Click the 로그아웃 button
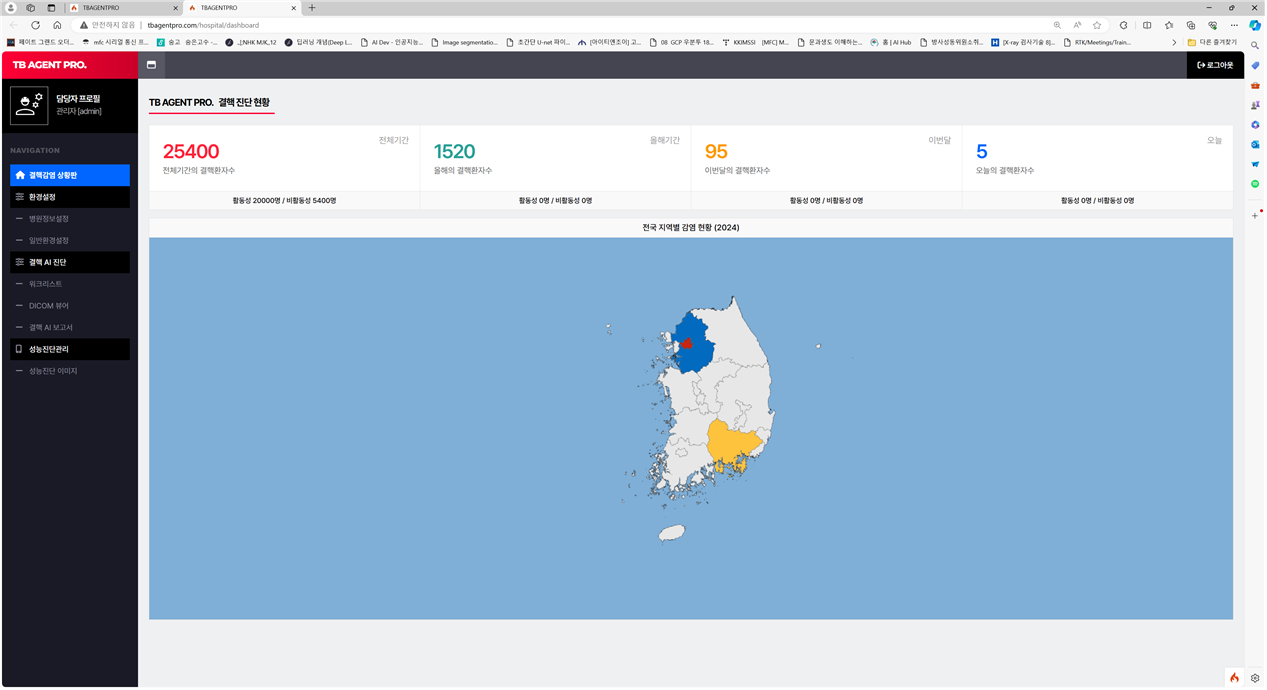Image resolution: width=1267 pixels, height=690 pixels. point(1215,65)
